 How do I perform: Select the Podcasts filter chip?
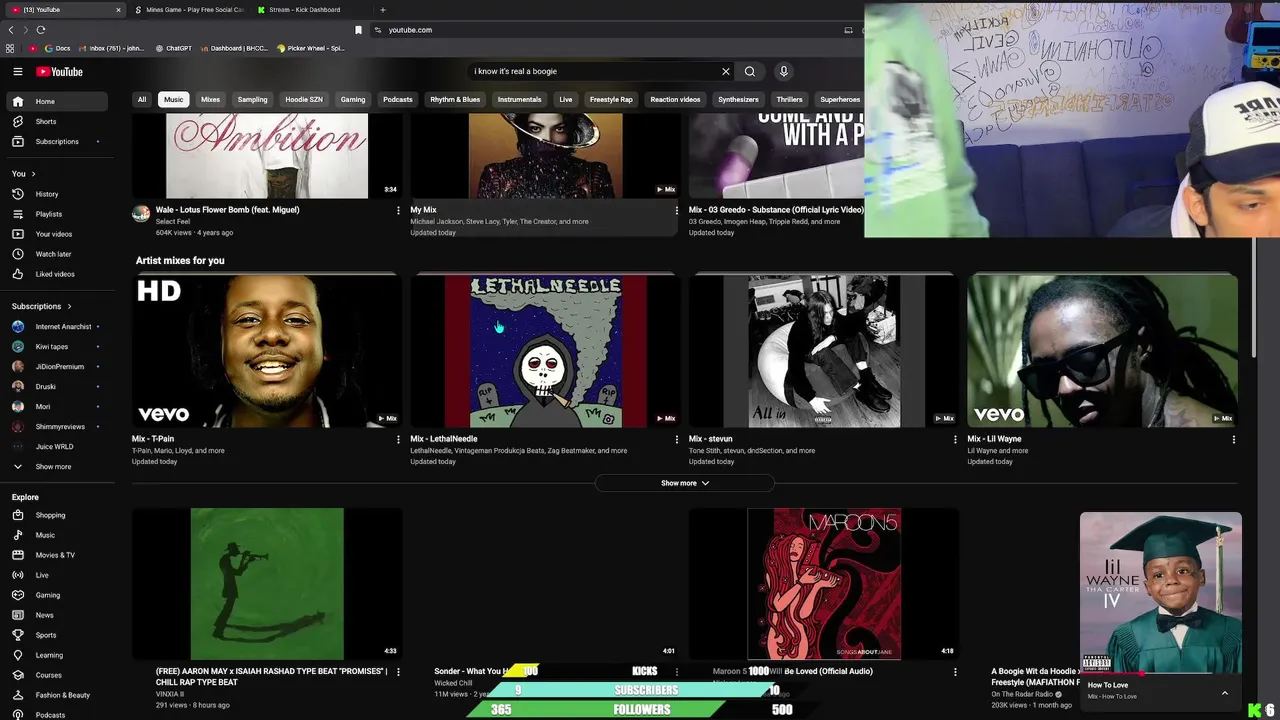[x=397, y=99]
